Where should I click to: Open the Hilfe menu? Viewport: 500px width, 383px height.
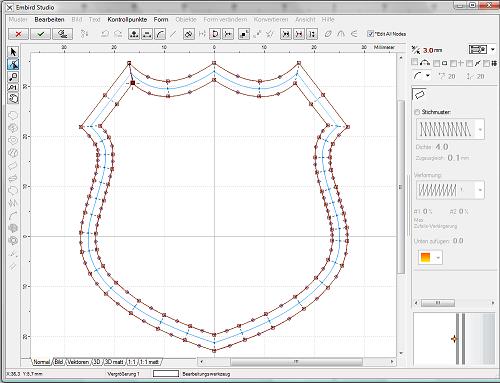(328, 20)
